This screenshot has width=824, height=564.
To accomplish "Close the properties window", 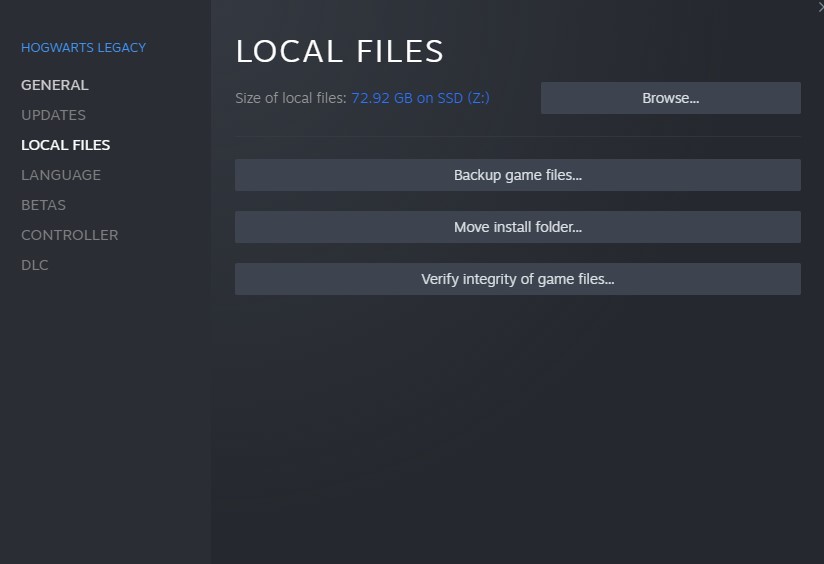I will [x=820, y=7].
